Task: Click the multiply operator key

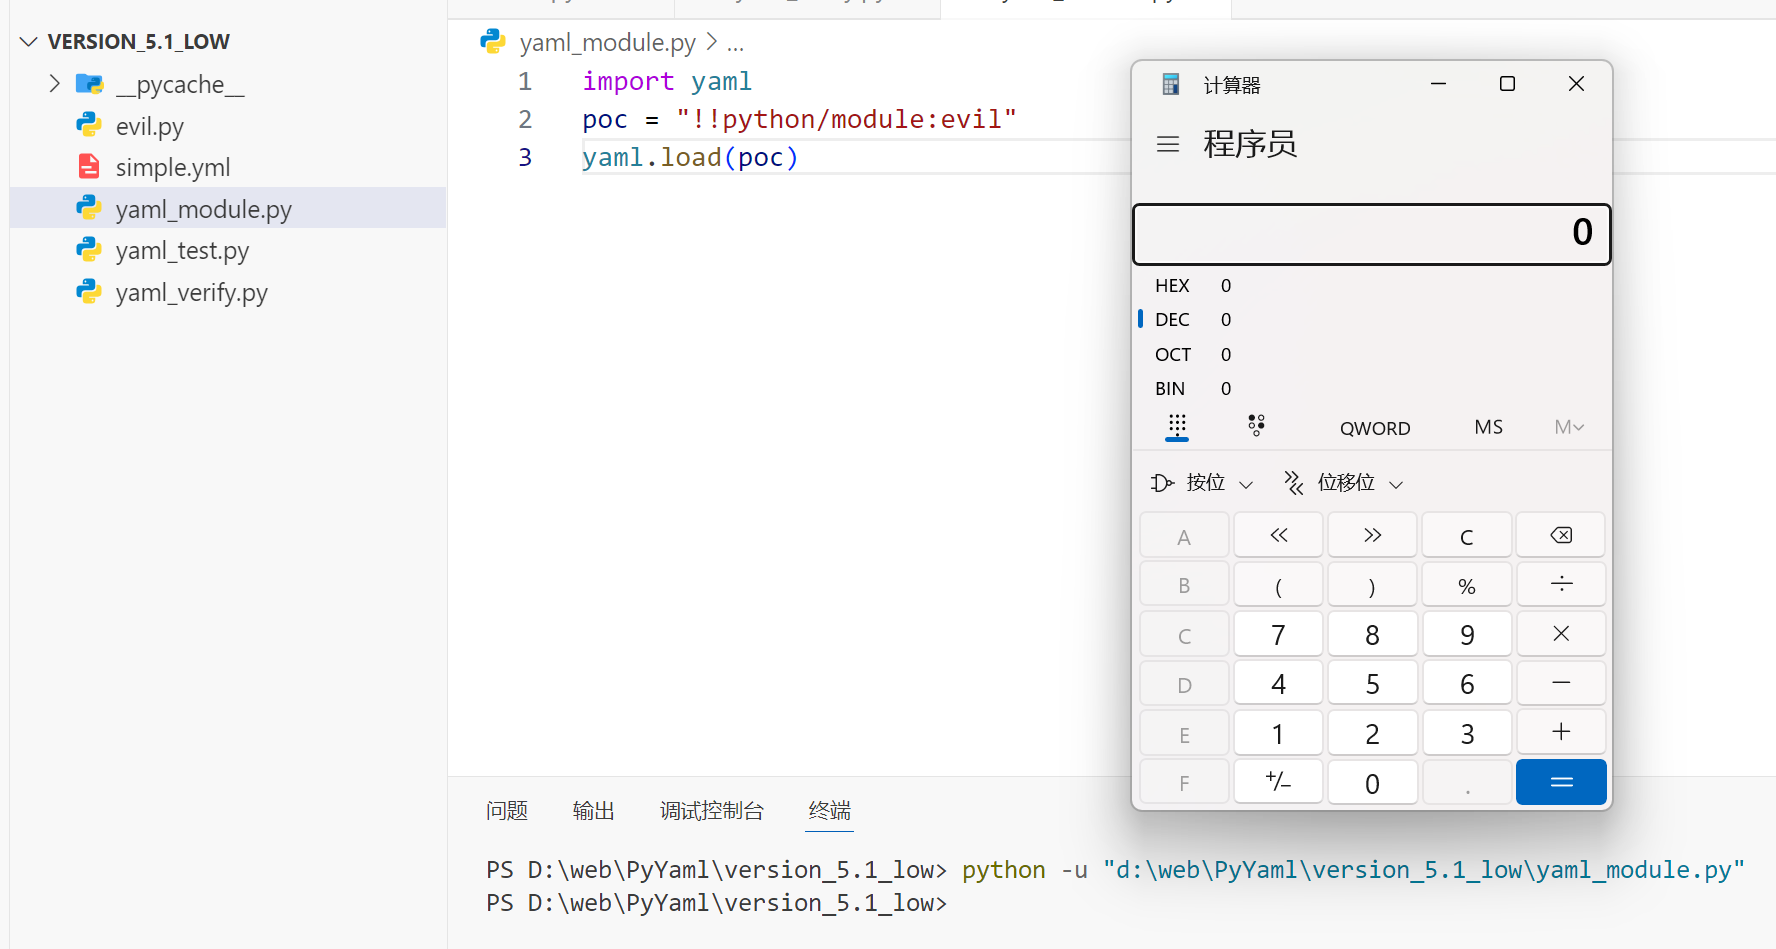Action: pyautogui.click(x=1561, y=633)
